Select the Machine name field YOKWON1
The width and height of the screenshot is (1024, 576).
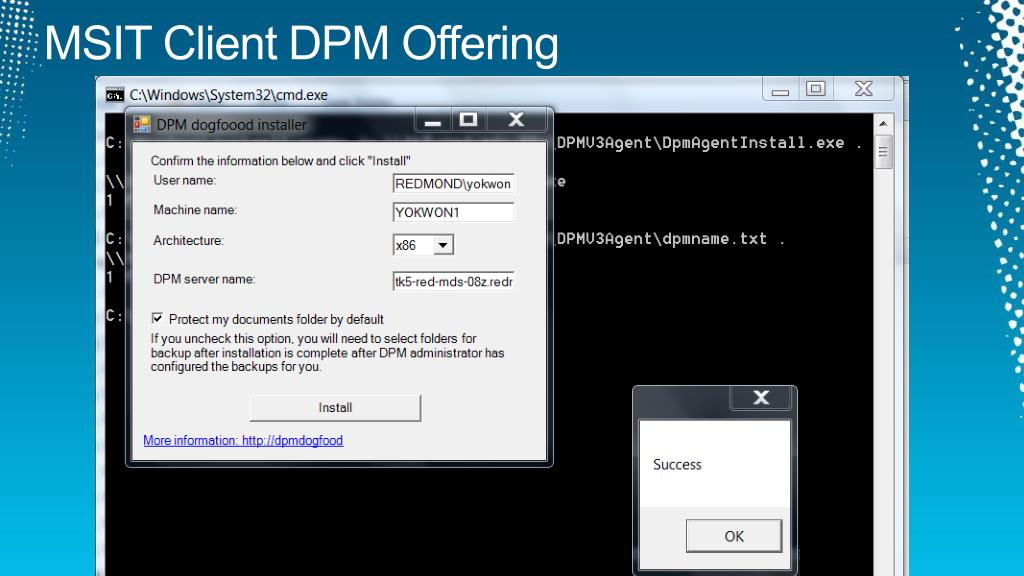click(x=453, y=212)
